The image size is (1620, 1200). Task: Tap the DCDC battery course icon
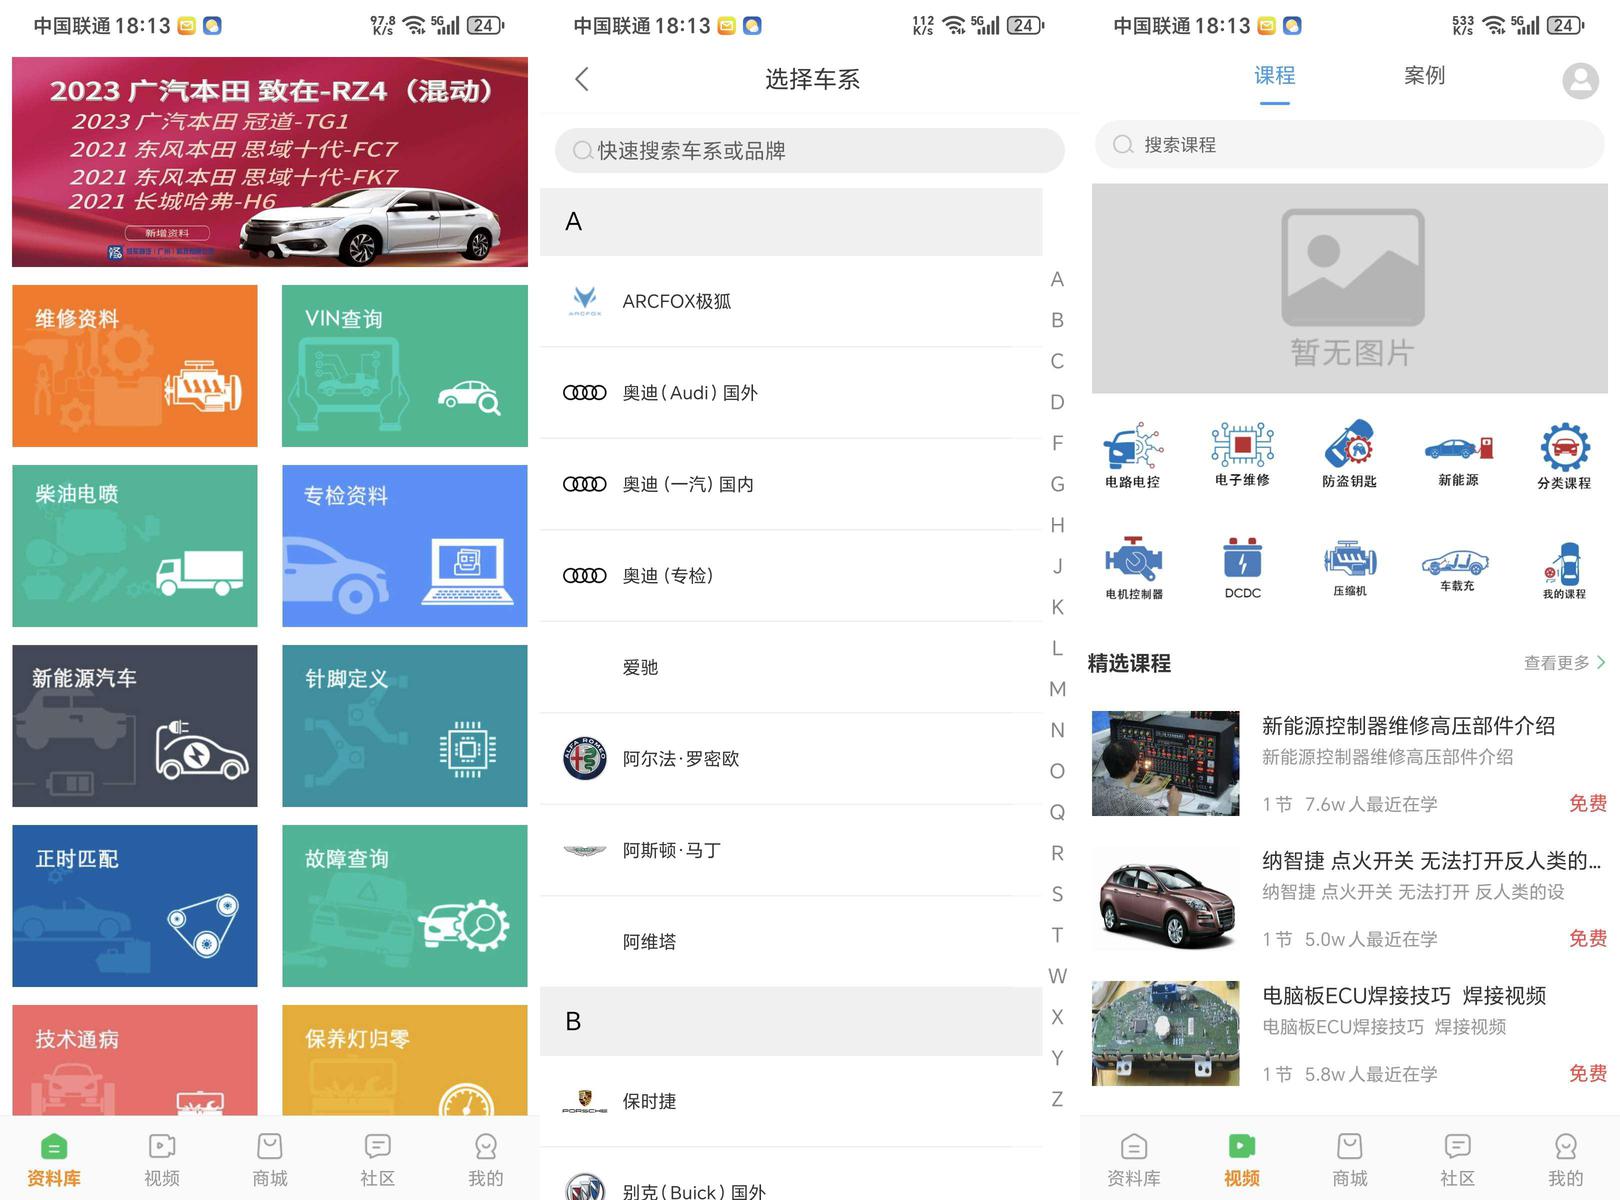[x=1242, y=567]
